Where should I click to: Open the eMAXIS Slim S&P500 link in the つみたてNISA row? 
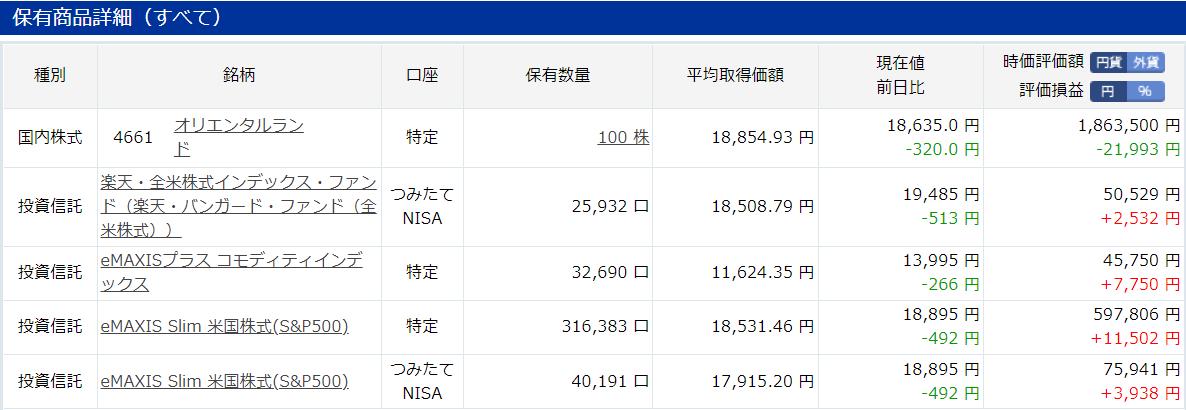click(x=225, y=381)
